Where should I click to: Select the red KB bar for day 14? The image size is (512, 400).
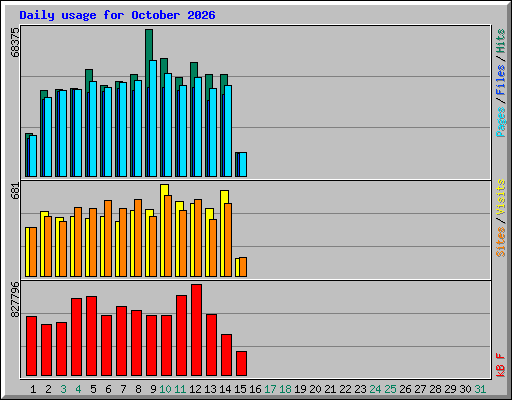tap(226, 355)
